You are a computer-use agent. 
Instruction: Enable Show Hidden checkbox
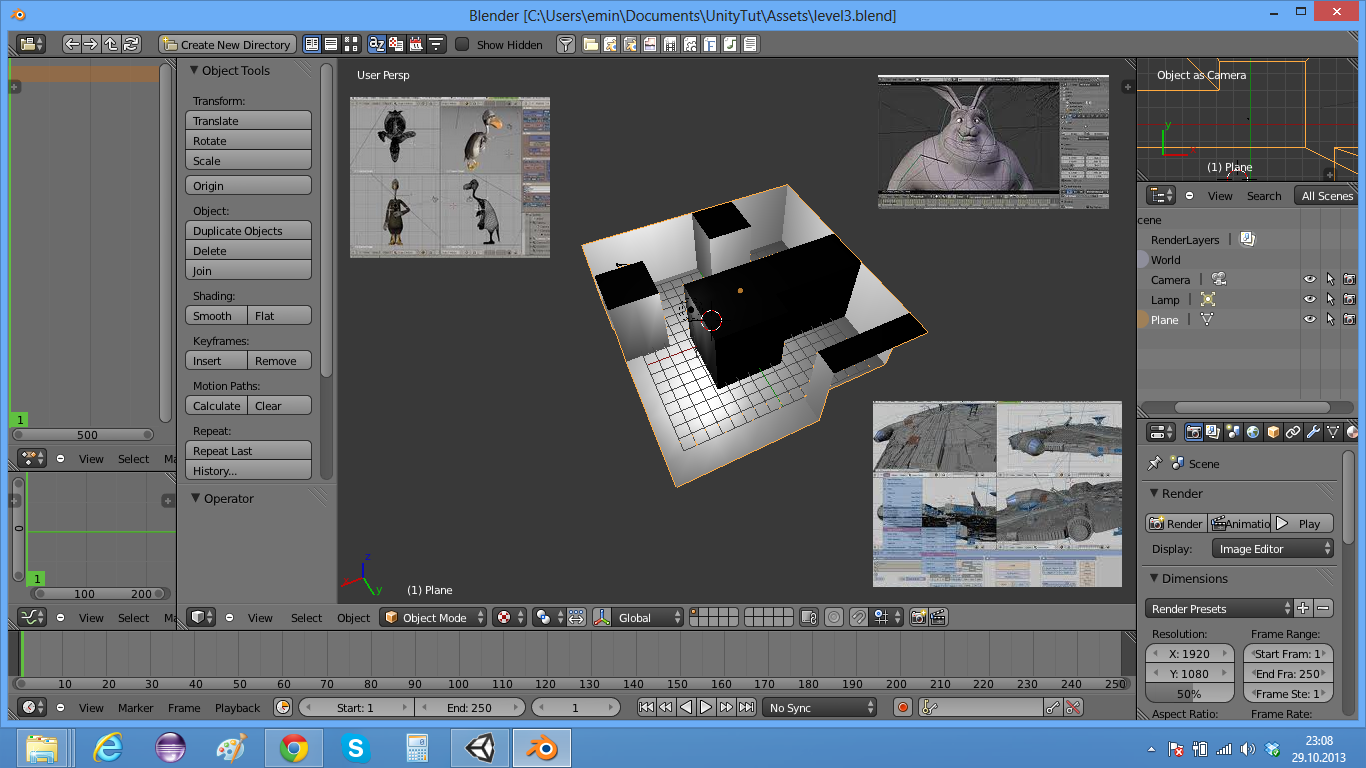coord(462,44)
